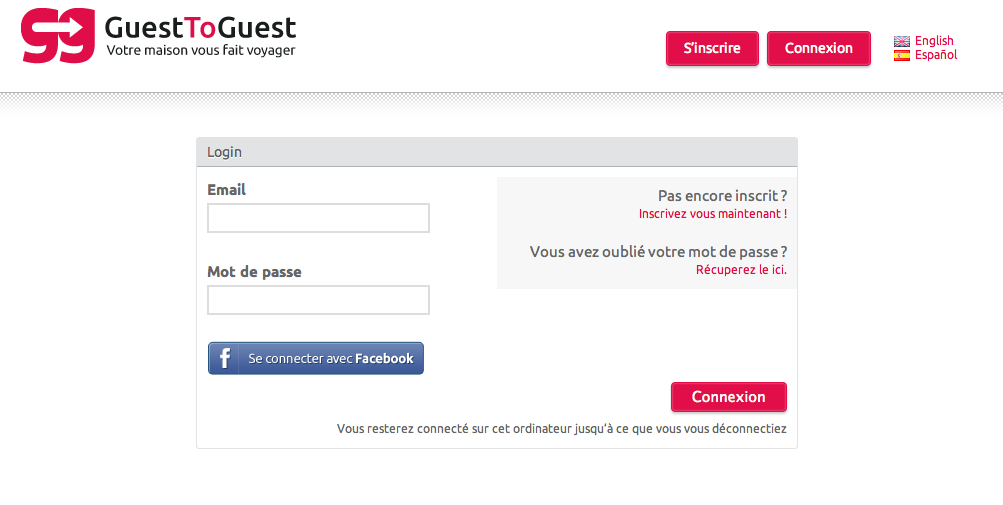Click the 'Votre maison vous fait voyager' tagline
The height and width of the screenshot is (505, 1003).
pos(201,50)
